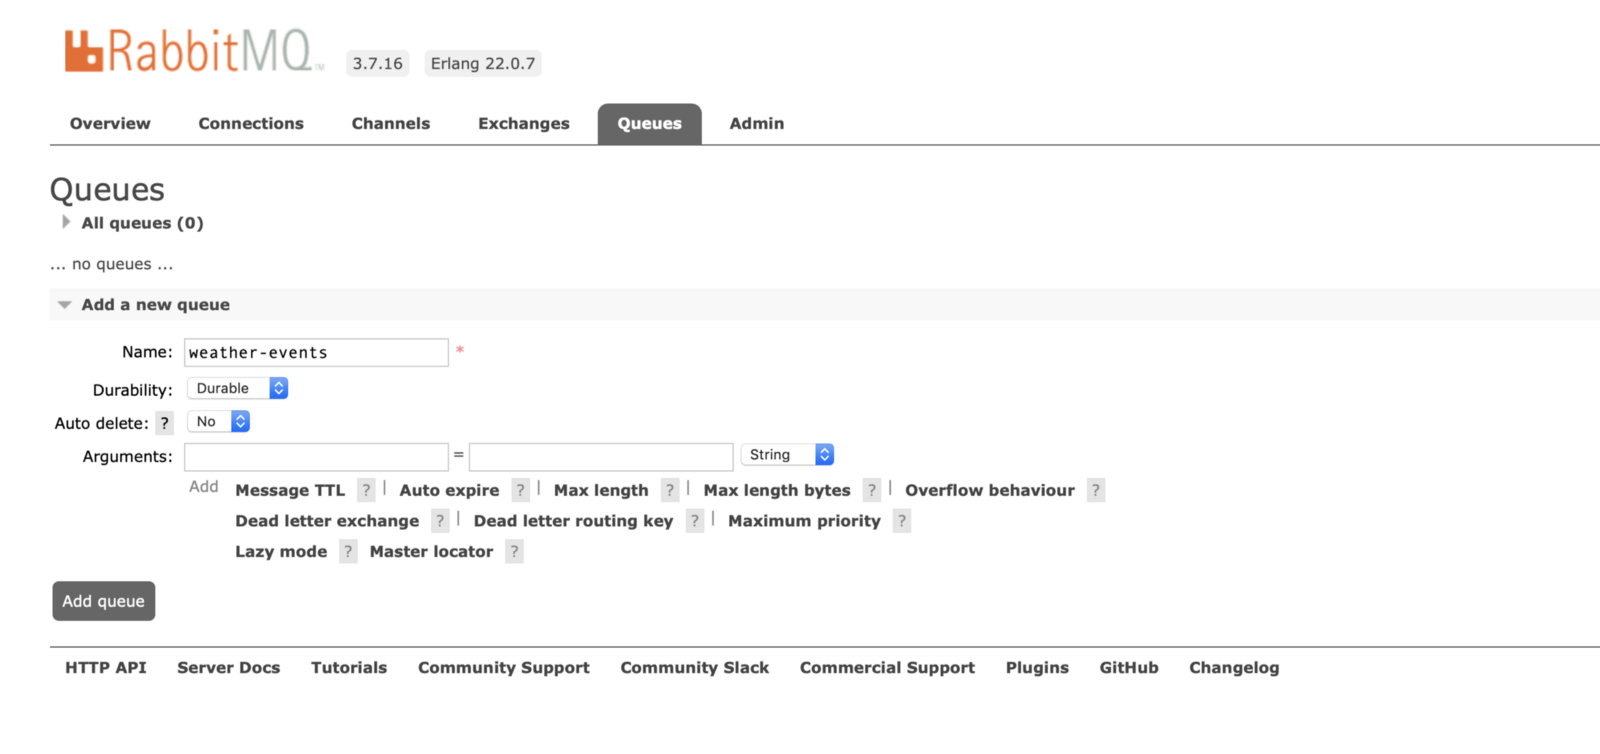Add Master locator argument

pos(431,552)
